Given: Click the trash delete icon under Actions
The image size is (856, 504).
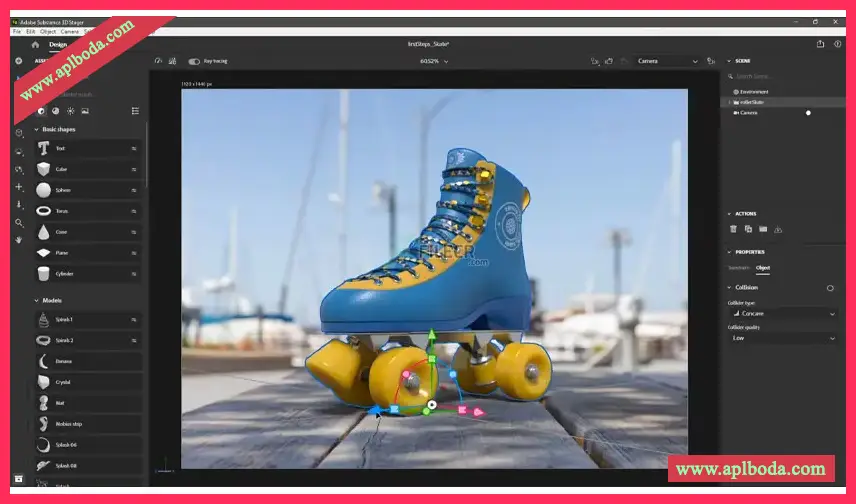Looking at the screenshot, I should click(x=733, y=229).
